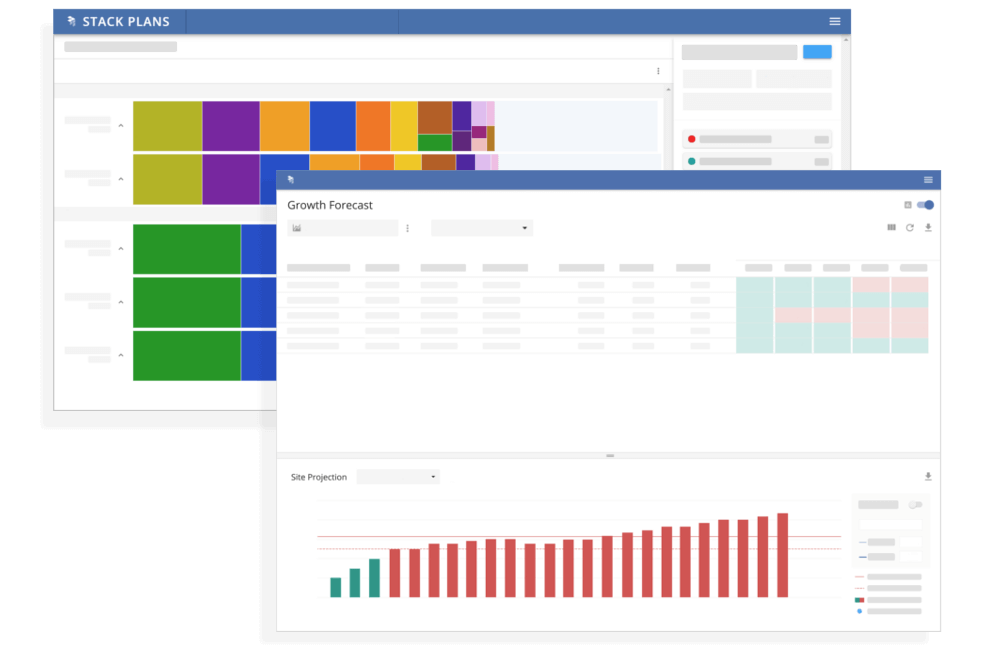Click the yellow block in the top stack row
1000x650 pixels.
404,126
